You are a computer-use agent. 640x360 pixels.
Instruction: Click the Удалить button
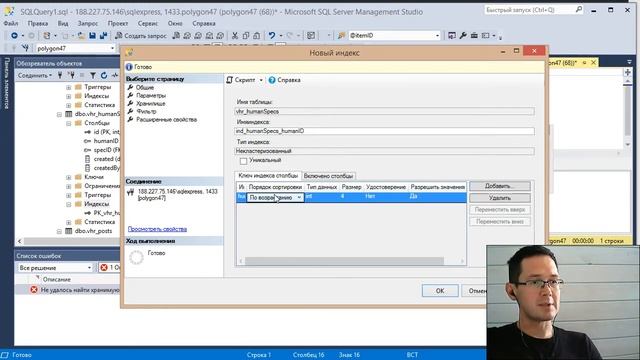coord(500,198)
